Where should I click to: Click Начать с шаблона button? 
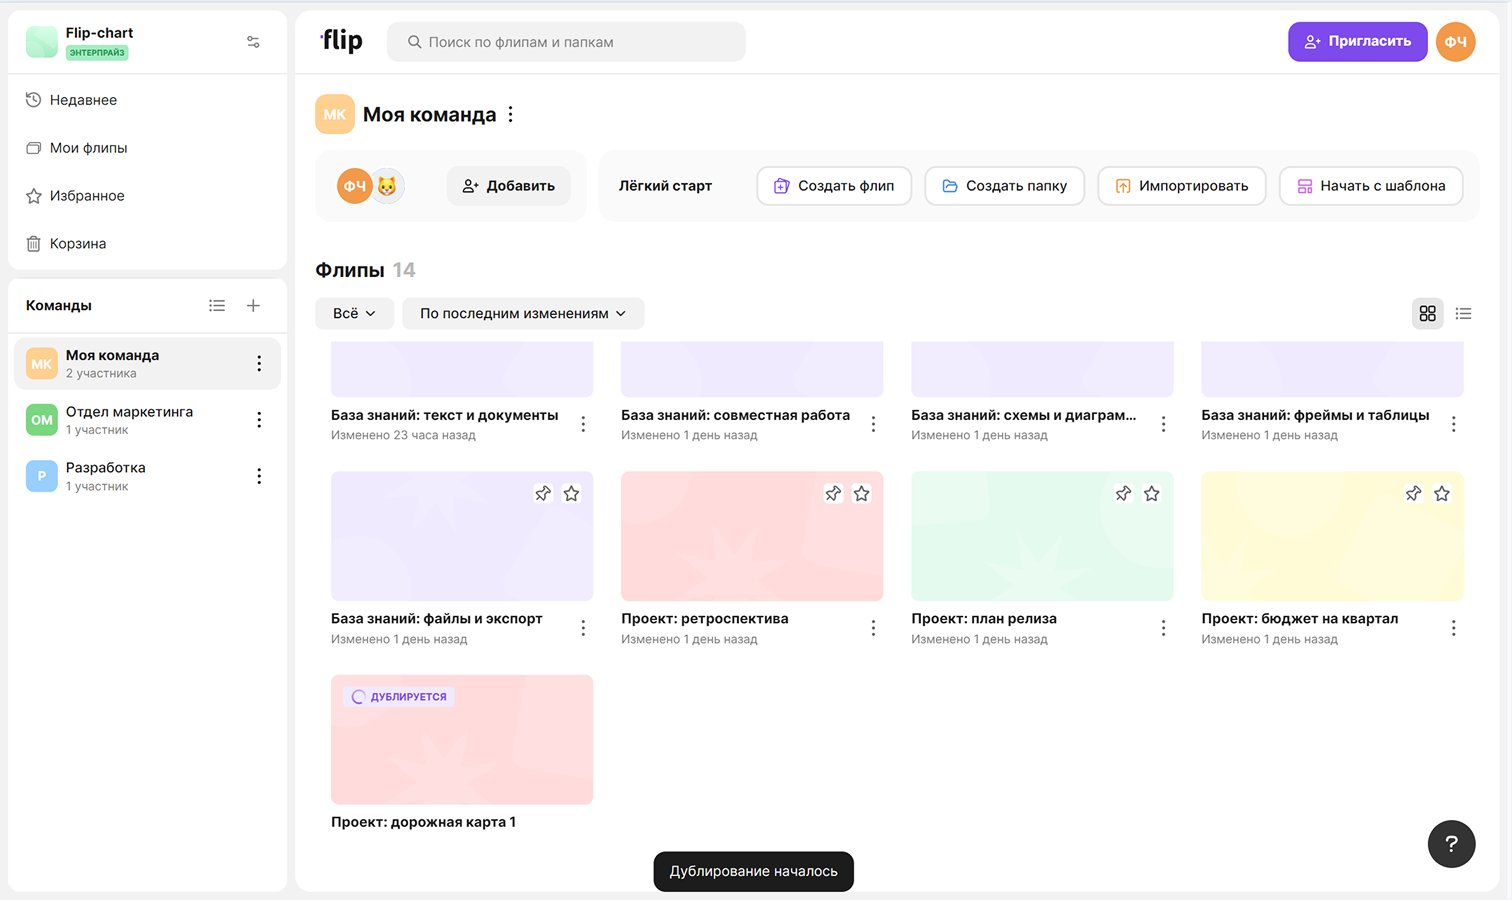click(1371, 186)
